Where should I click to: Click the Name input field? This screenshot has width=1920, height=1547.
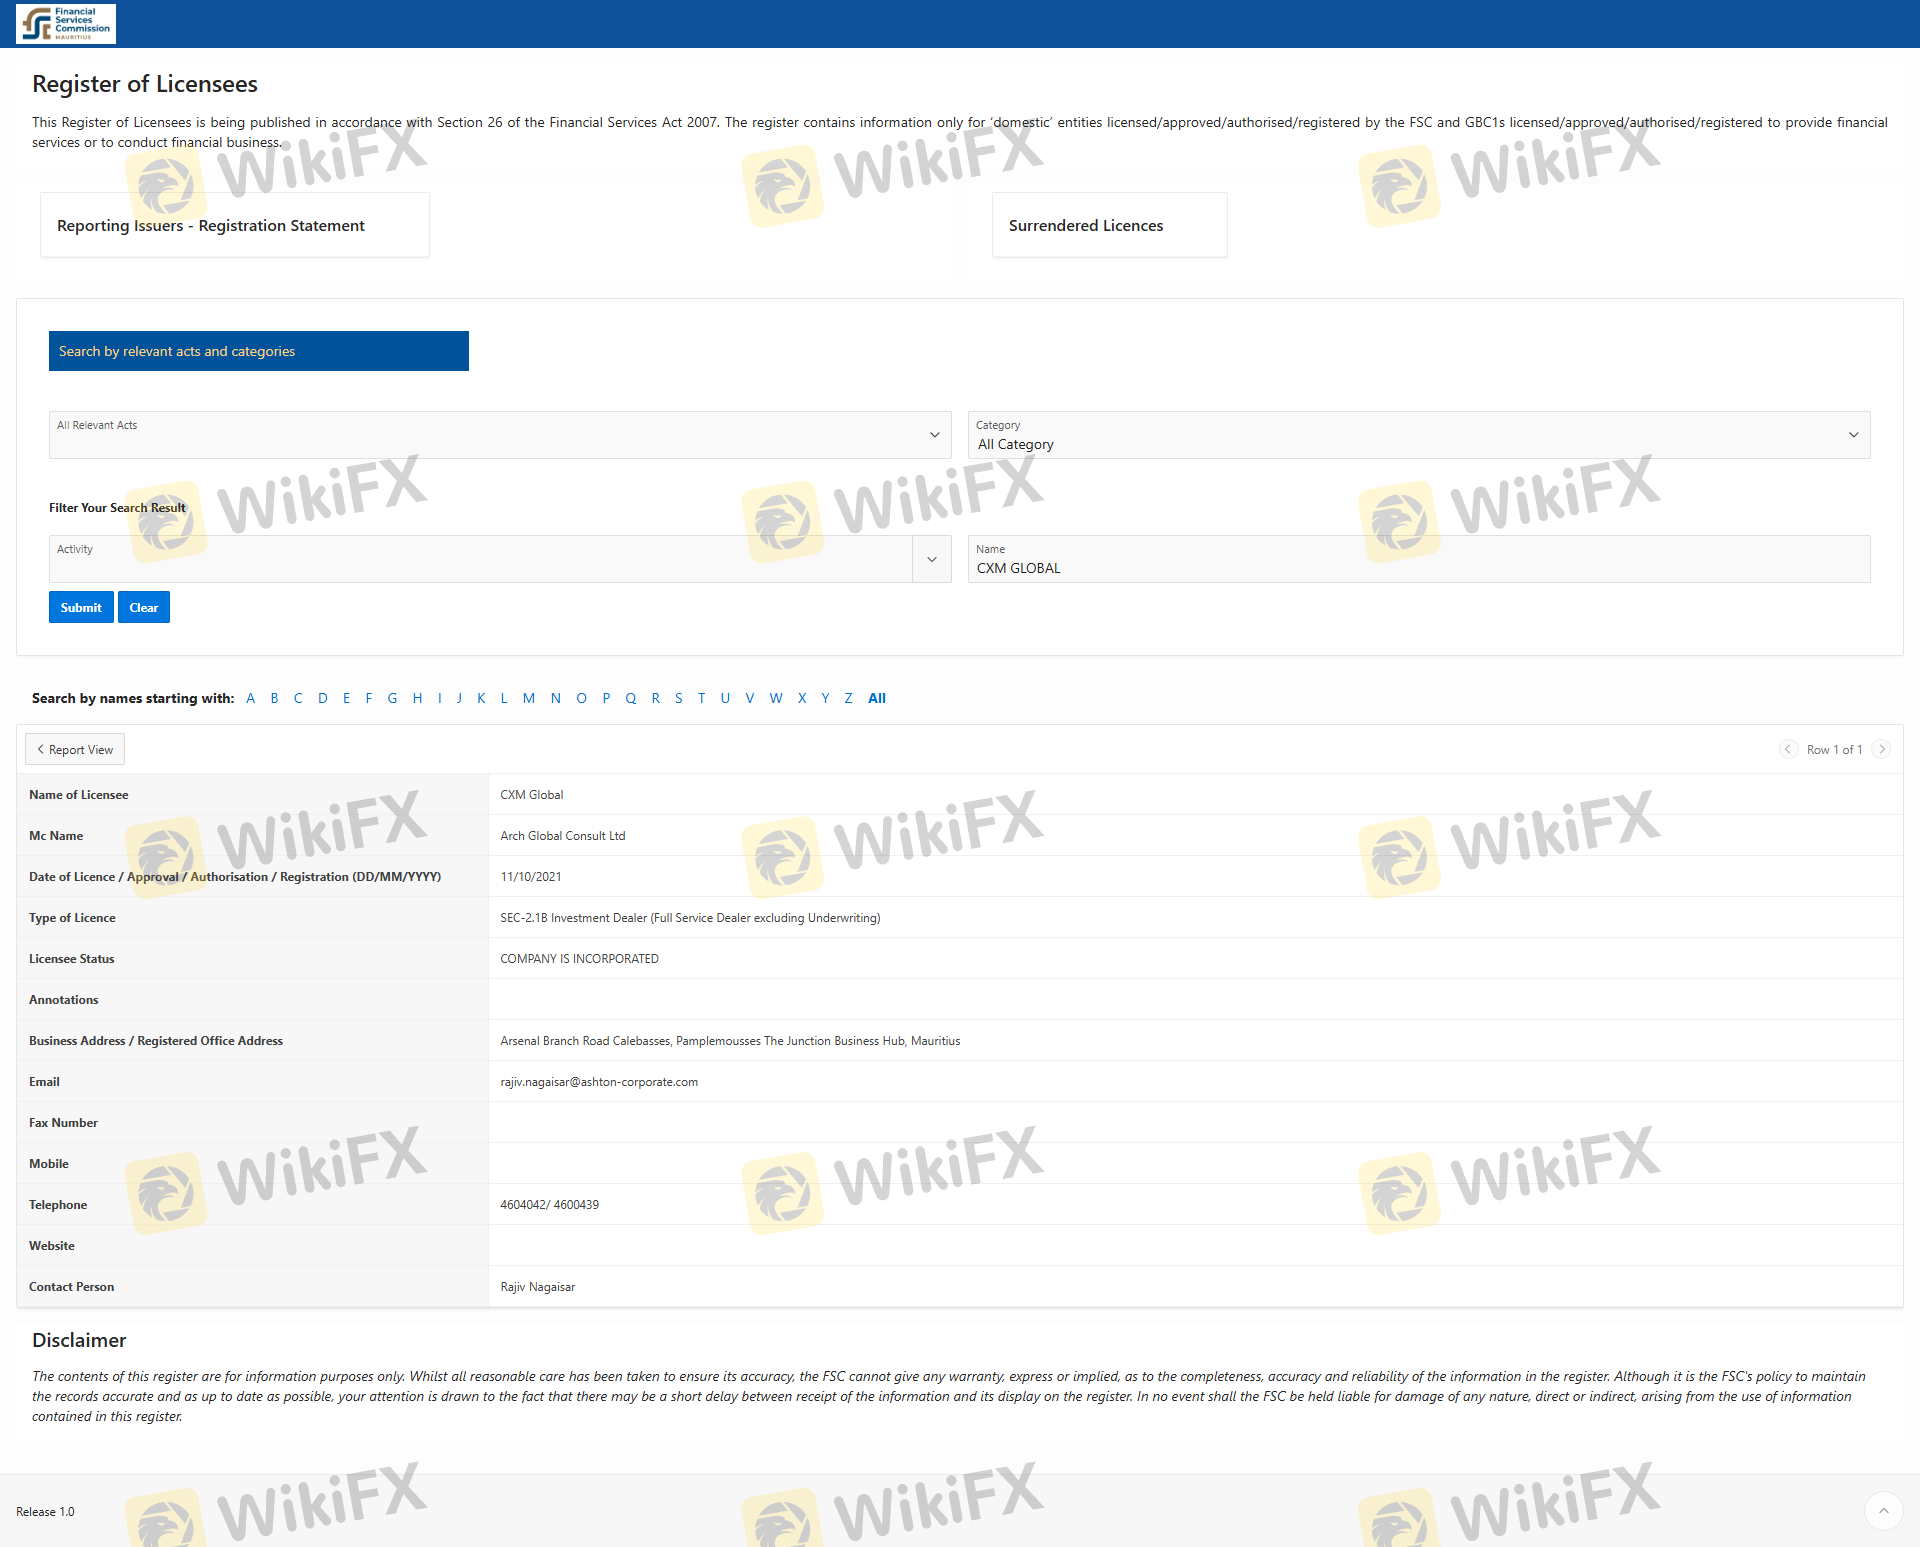click(x=1418, y=568)
